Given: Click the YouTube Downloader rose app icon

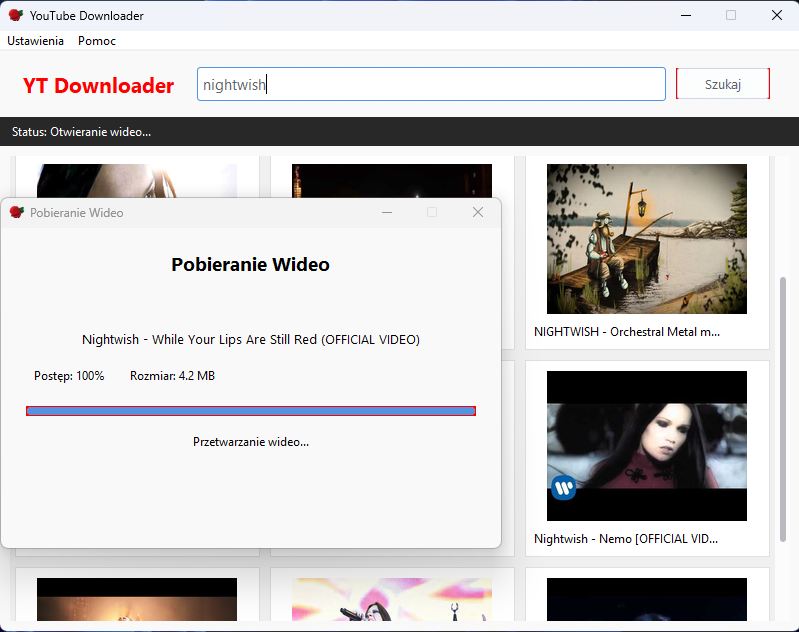Looking at the screenshot, I should coord(16,15).
